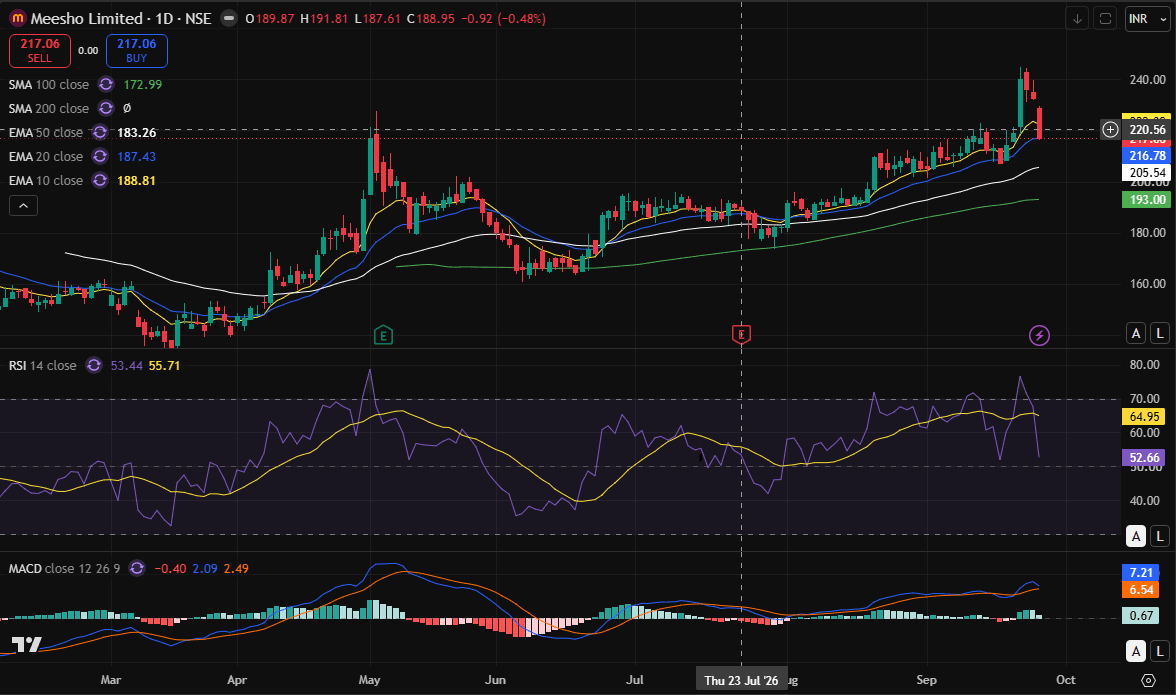Viewport: 1176px width, 695px height.
Task: Click the 0.00 spread value
Action: tap(88, 50)
